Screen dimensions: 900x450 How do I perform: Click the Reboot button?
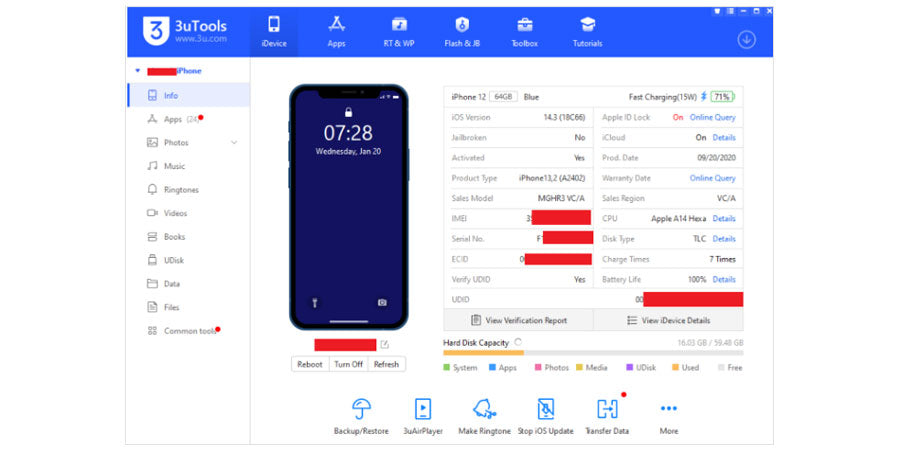pos(310,364)
